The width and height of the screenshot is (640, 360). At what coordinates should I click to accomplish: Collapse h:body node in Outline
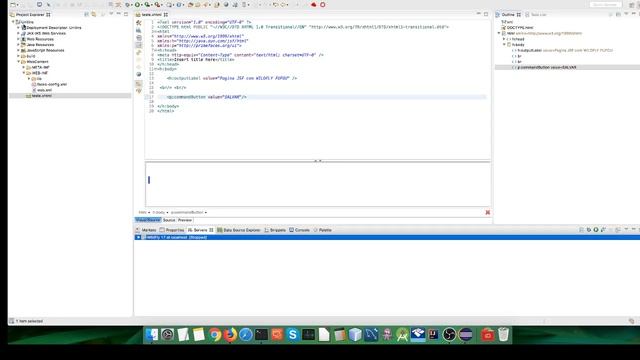504,44
